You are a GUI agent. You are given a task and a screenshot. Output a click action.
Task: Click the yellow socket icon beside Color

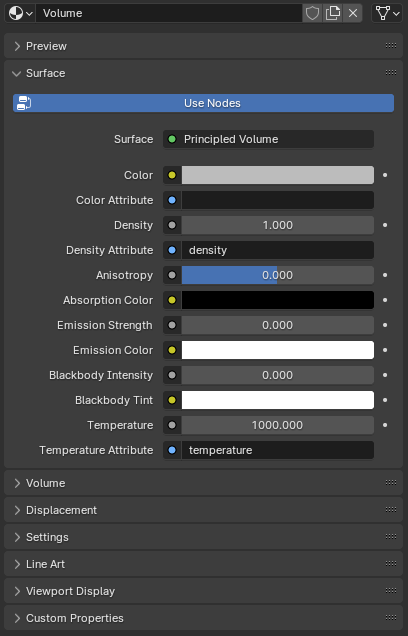point(172,175)
